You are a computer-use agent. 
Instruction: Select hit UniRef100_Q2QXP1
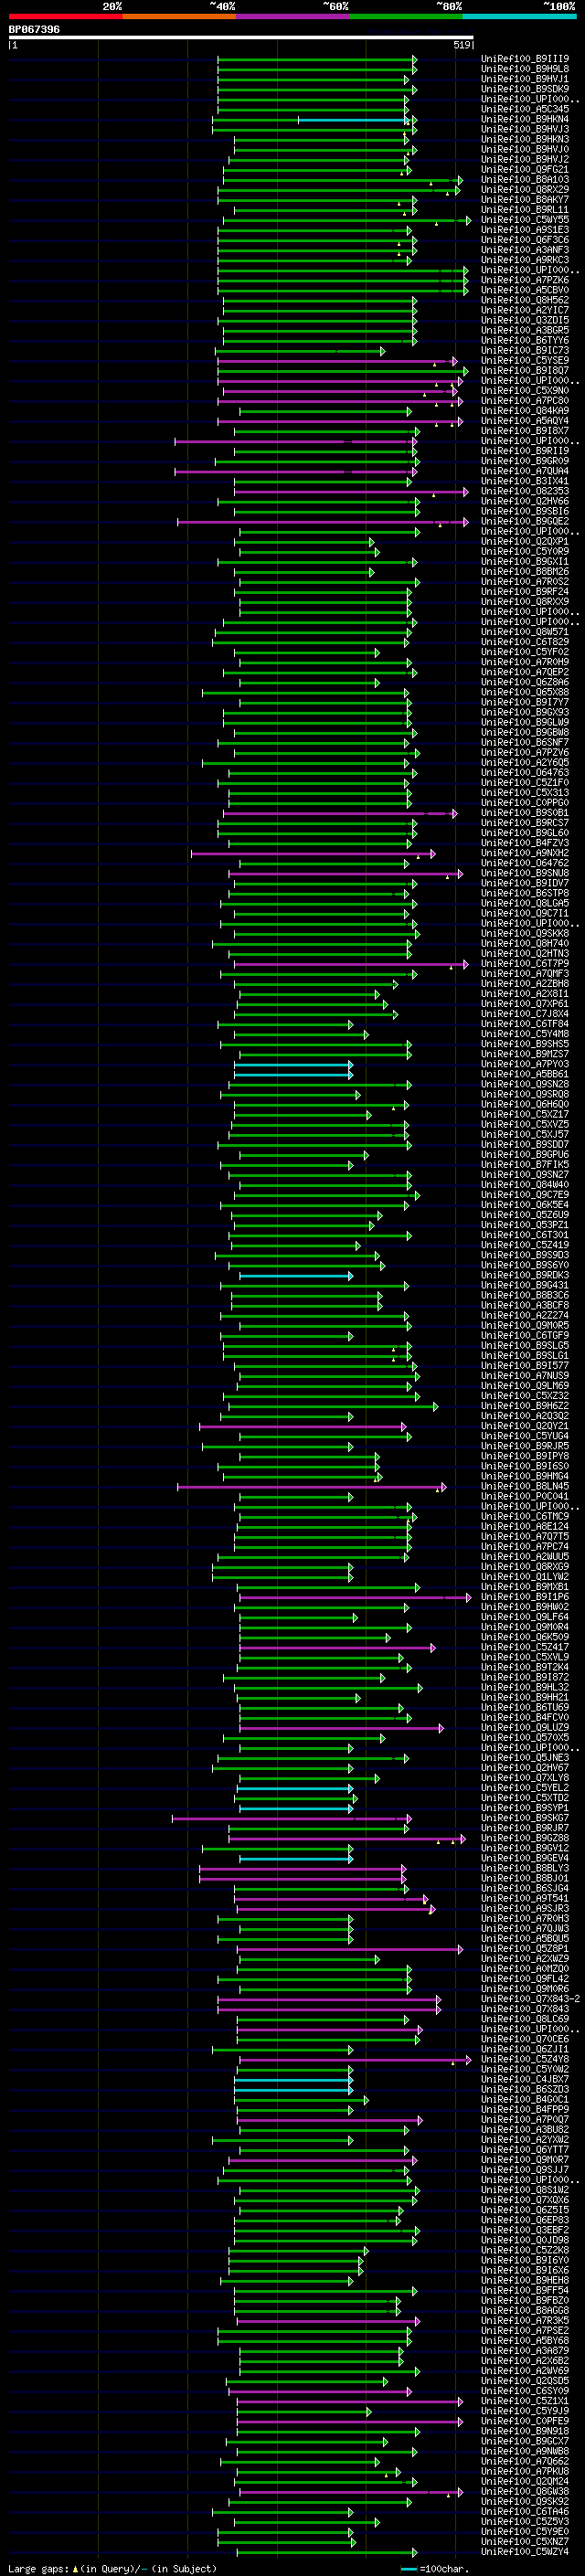[x=524, y=541]
